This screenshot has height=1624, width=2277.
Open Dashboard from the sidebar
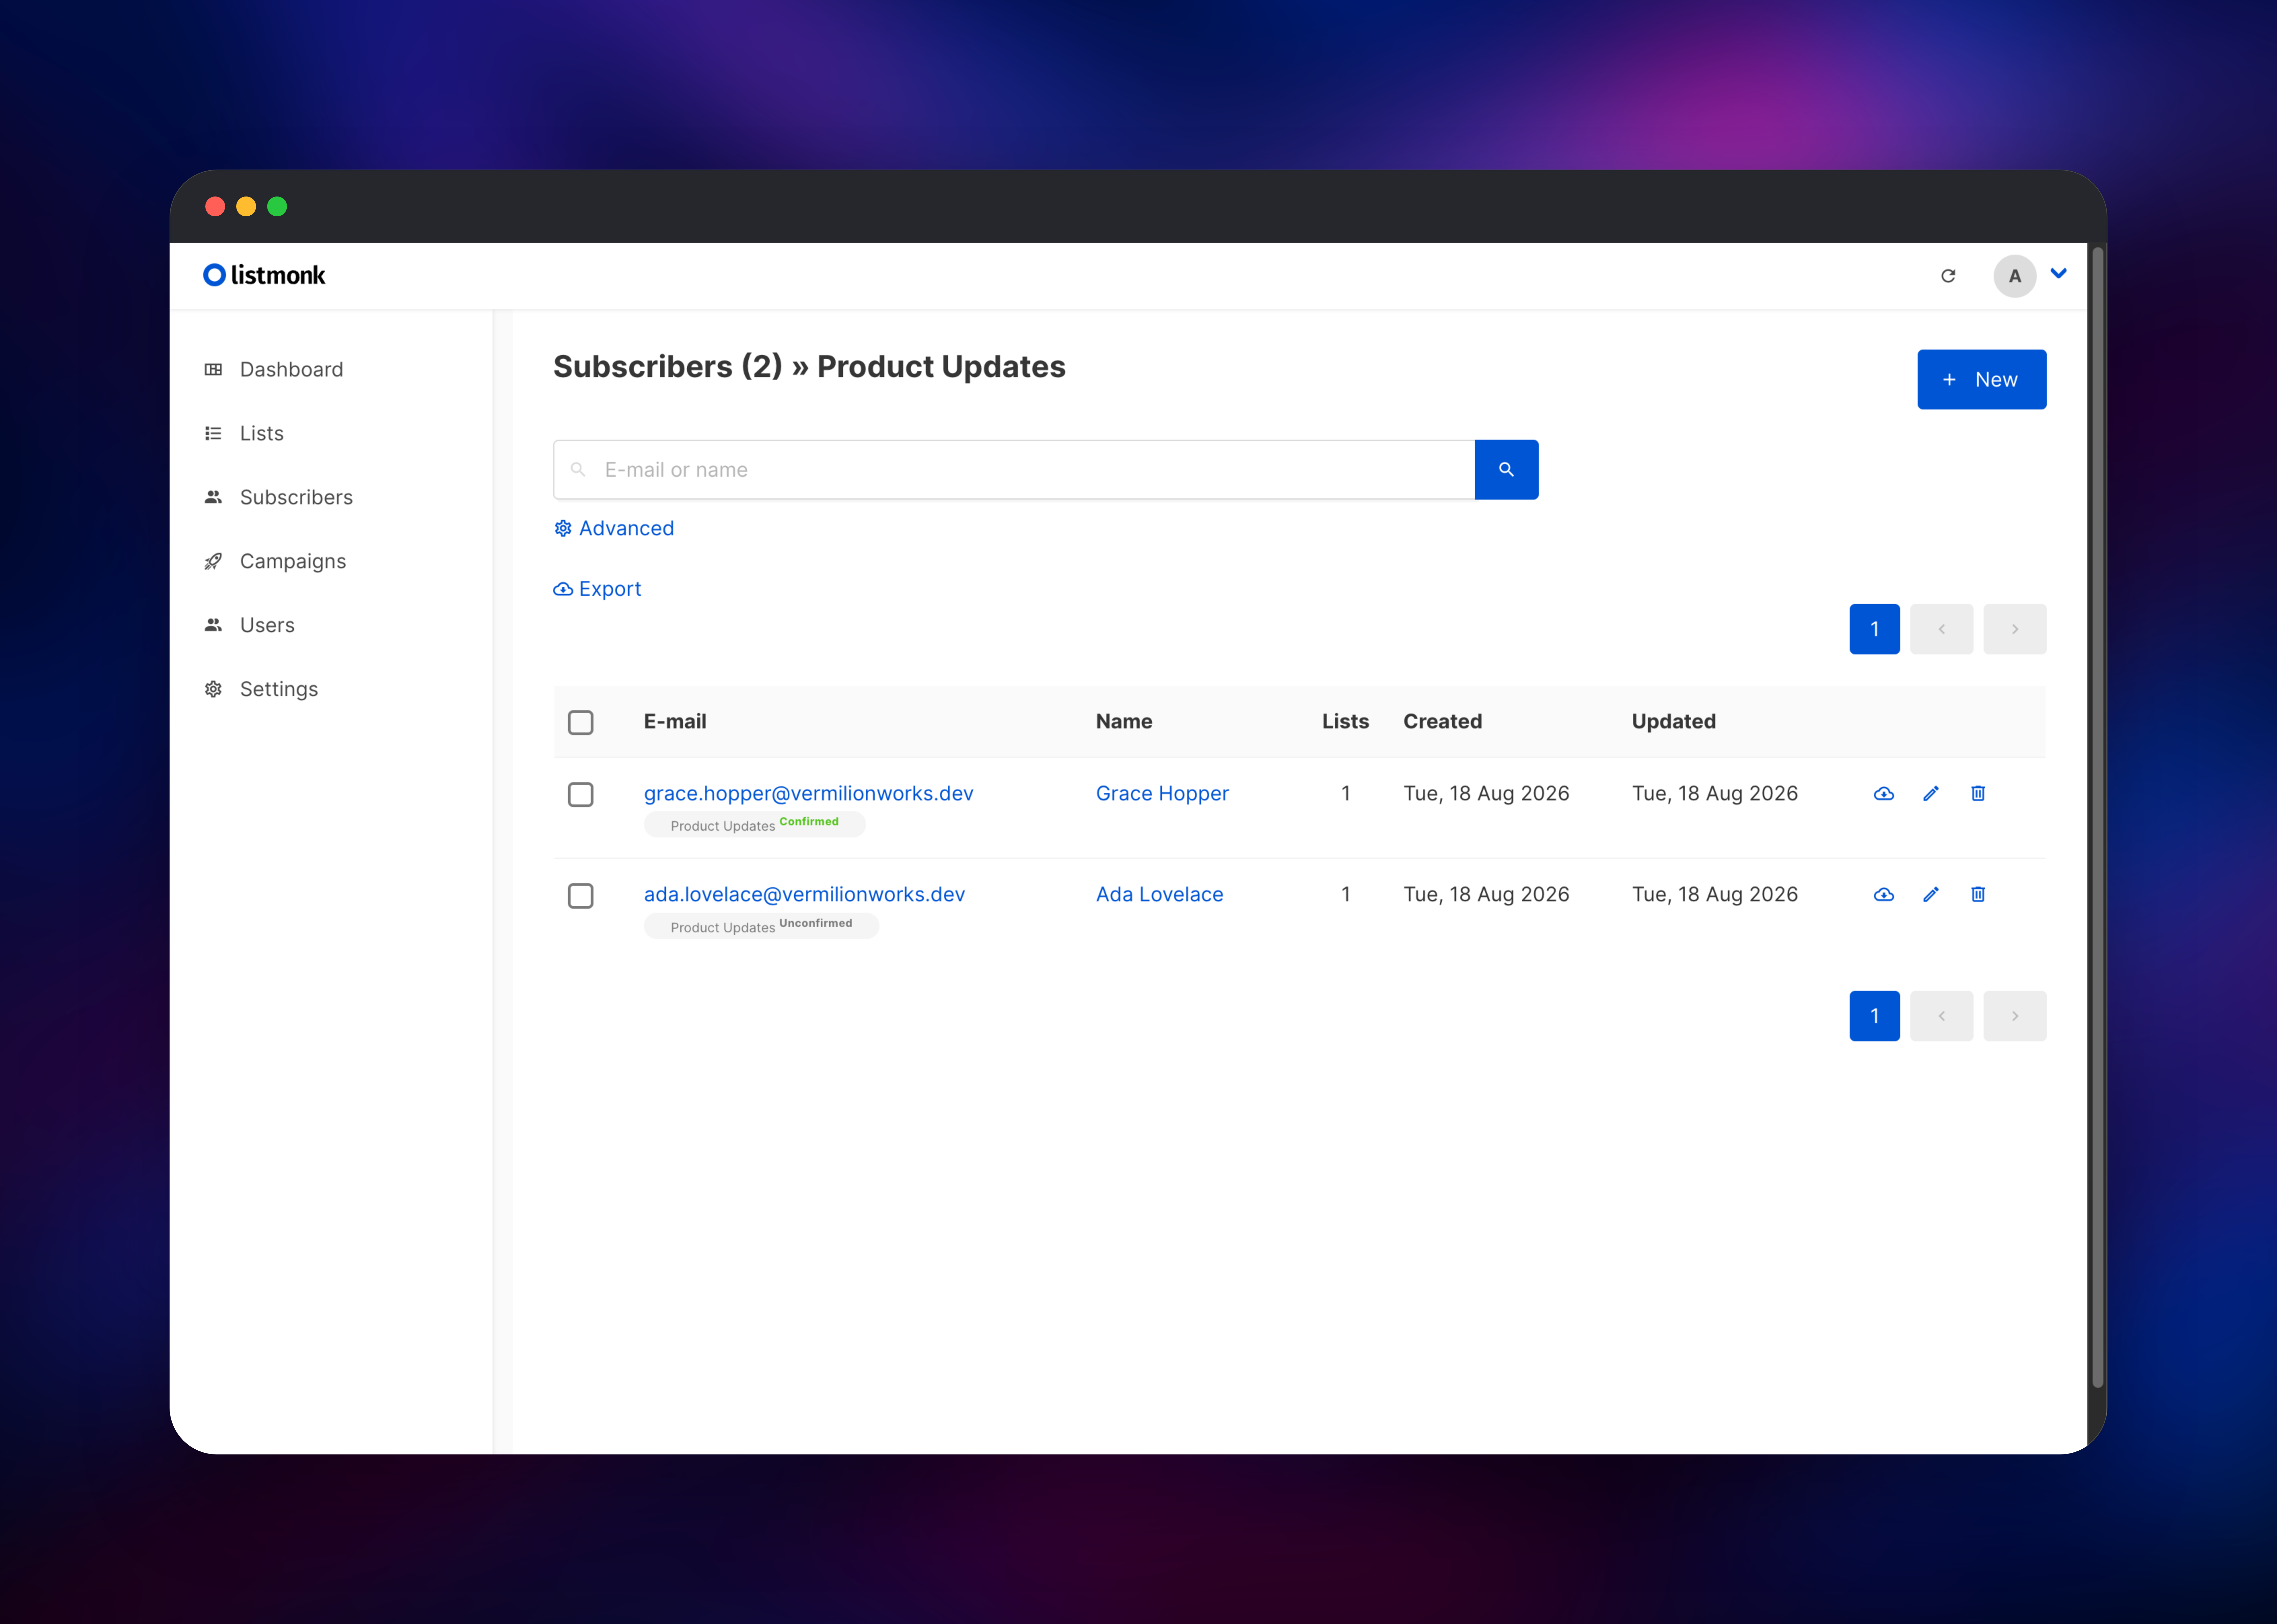point(291,370)
